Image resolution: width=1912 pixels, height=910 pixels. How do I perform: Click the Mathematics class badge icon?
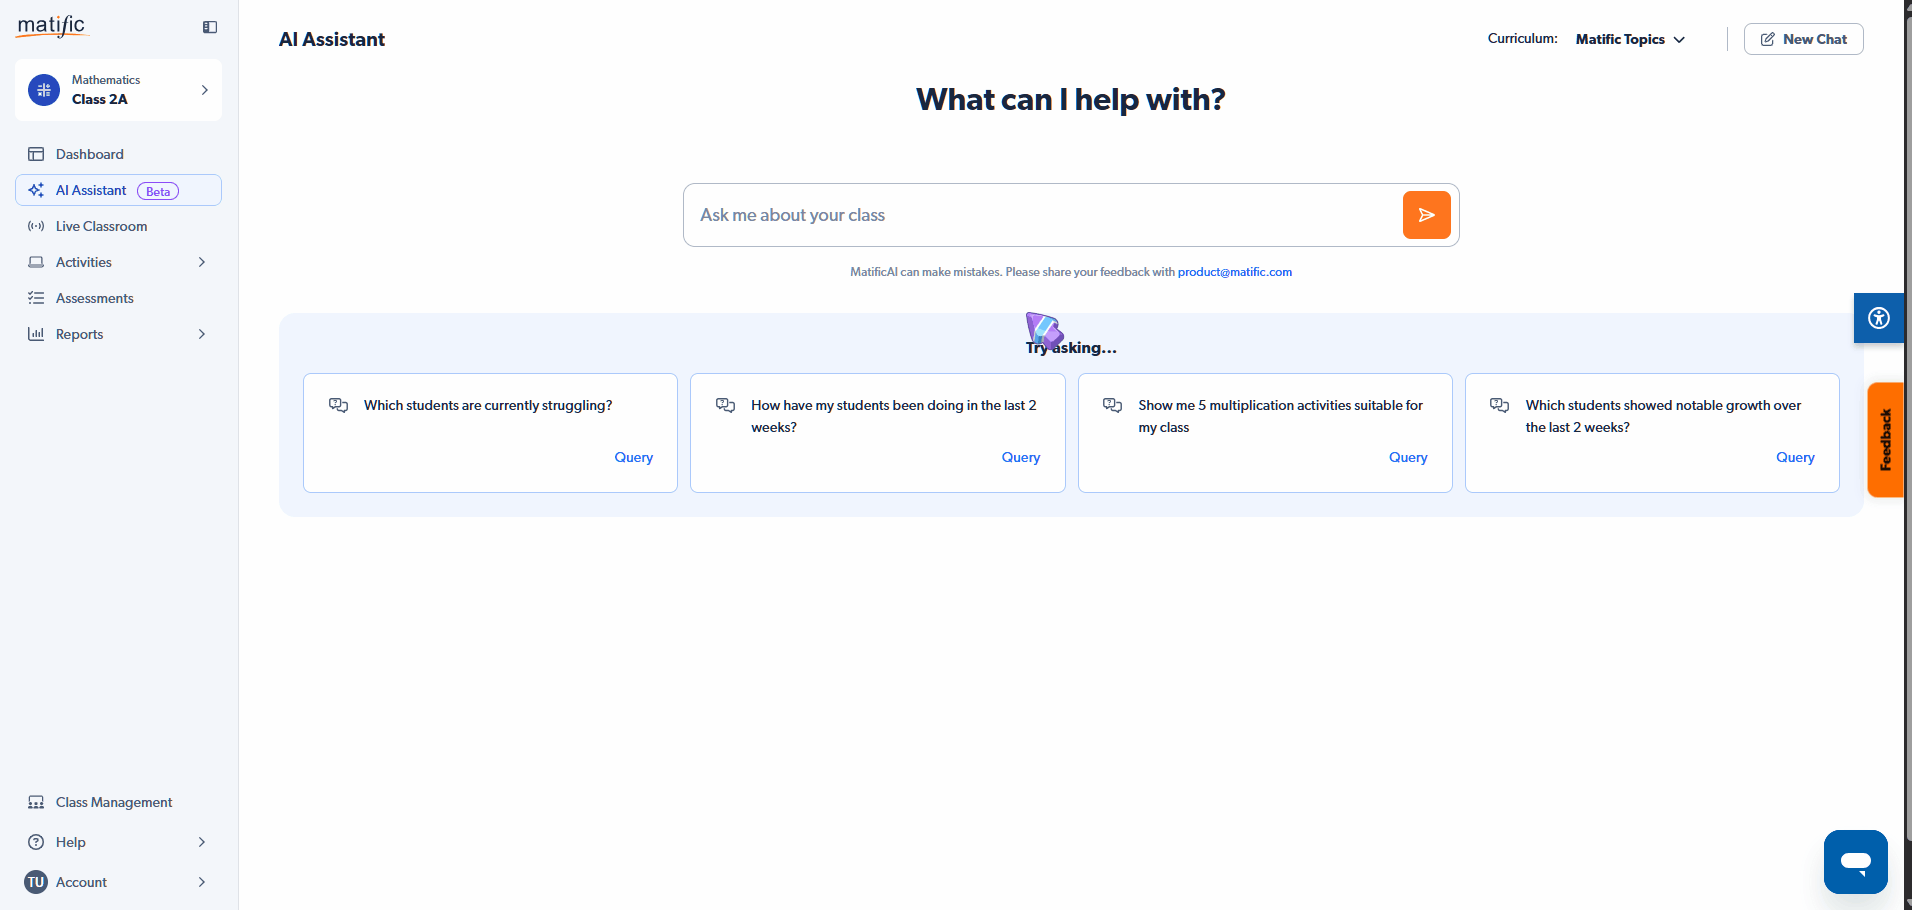(x=42, y=89)
